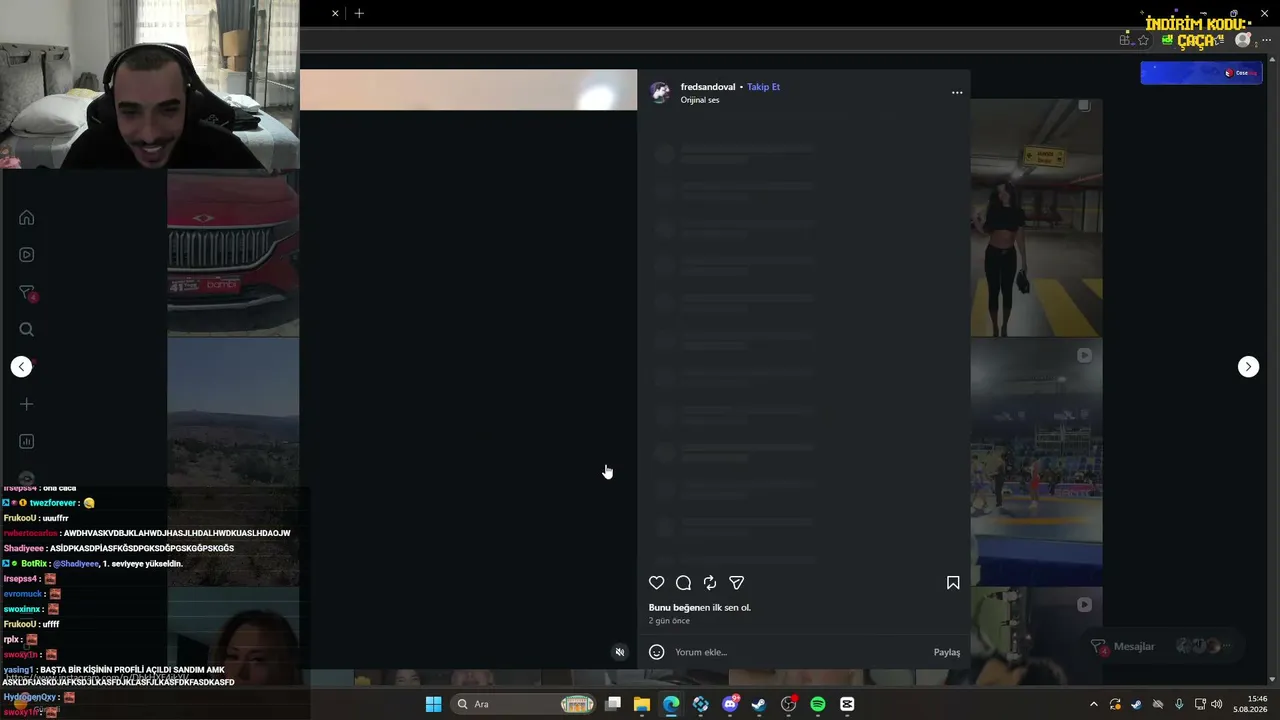Open the browser settings and more menu
The image size is (1280, 720).
click(x=1266, y=41)
